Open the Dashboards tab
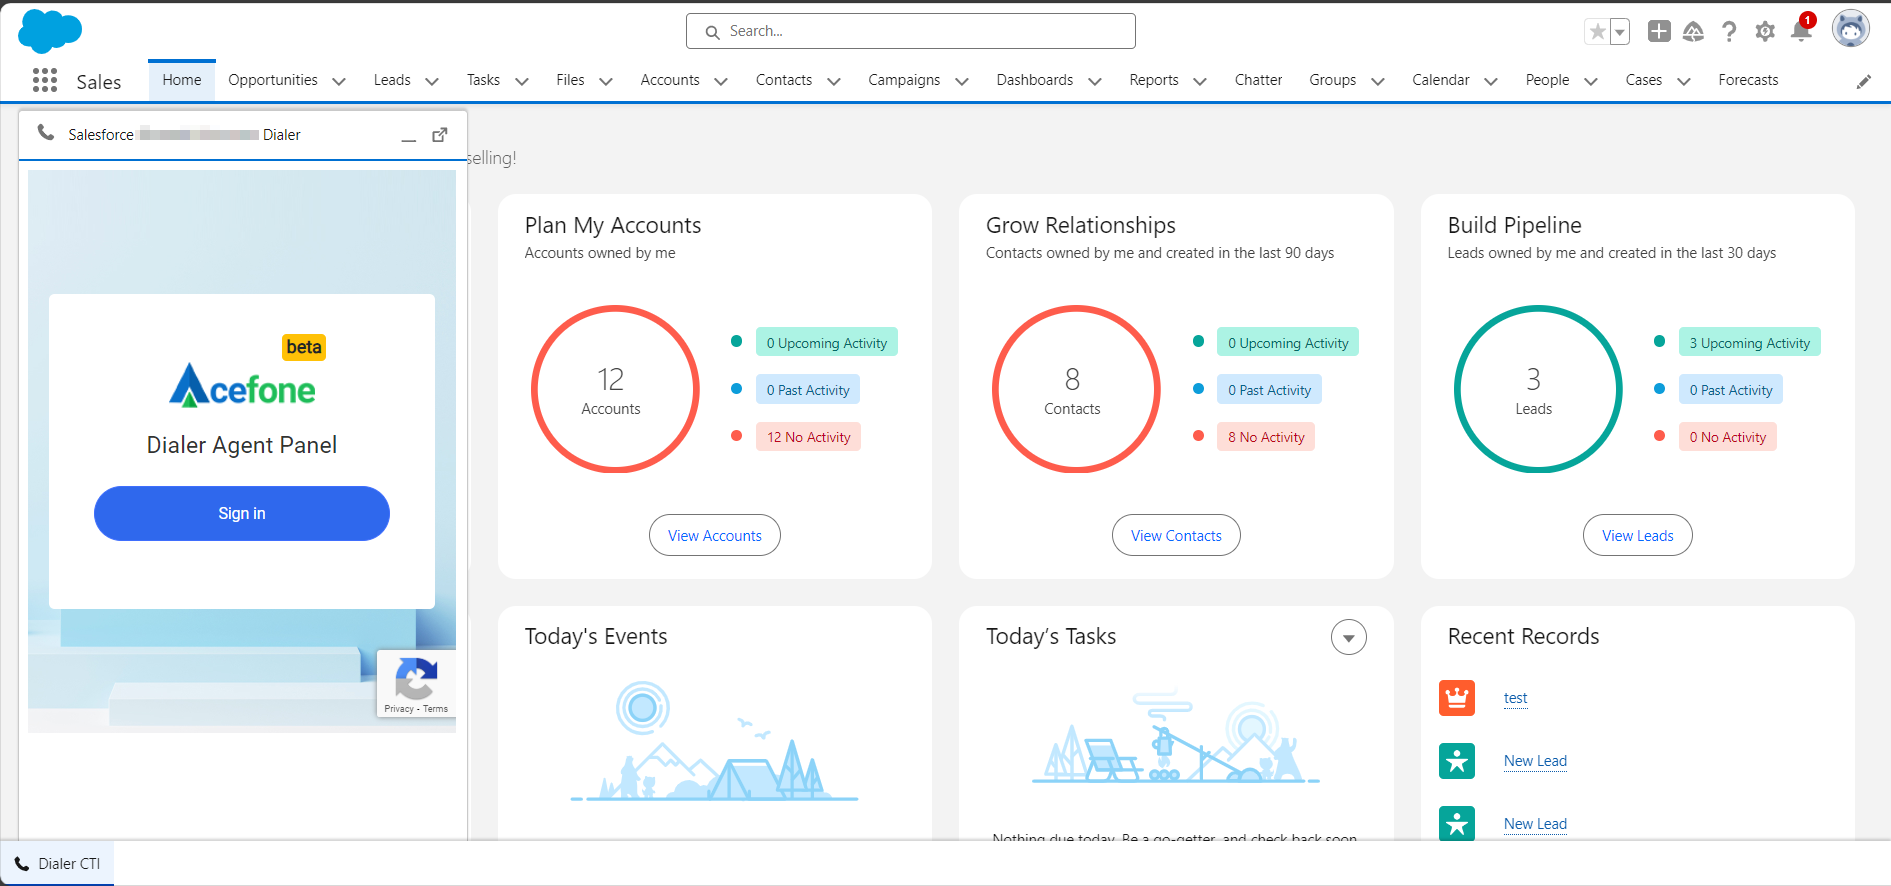Image resolution: width=1891 pixels, height=886 pixels. pyautogui.click(x=1035, y=80)
